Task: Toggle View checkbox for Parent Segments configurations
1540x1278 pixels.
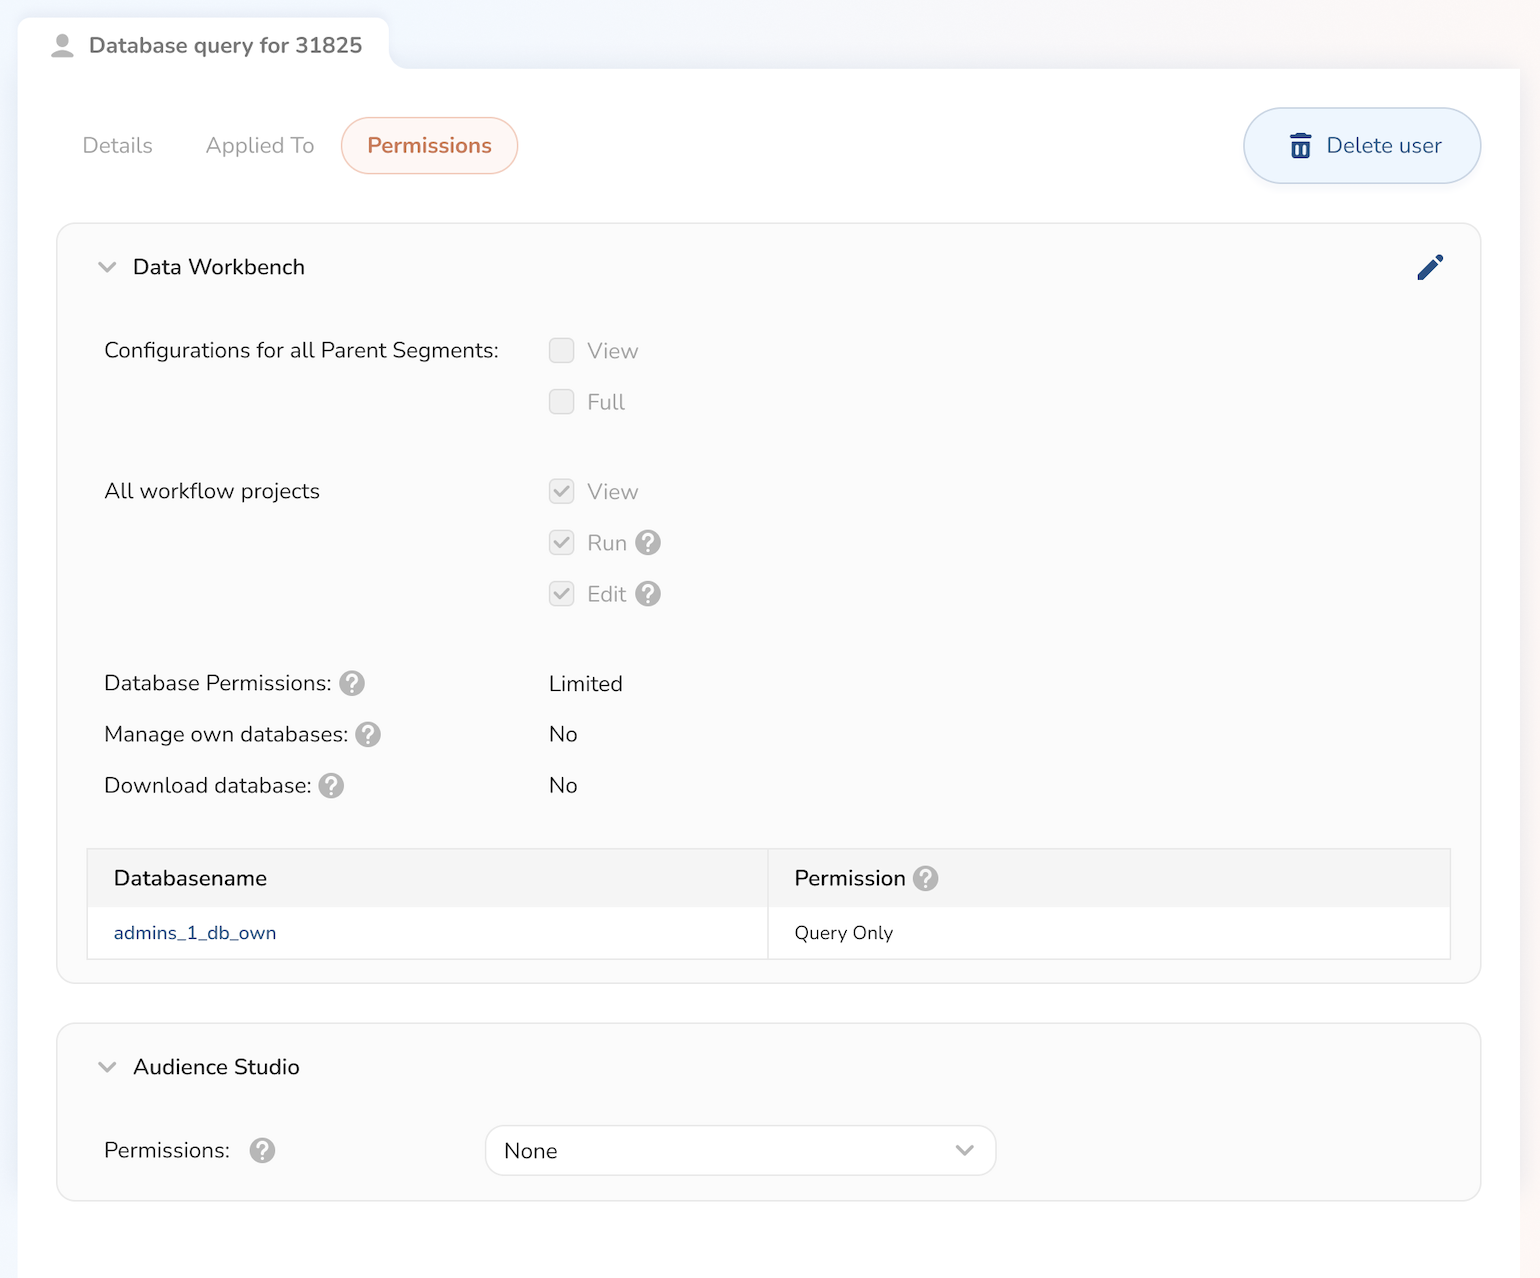Action: 562,351
